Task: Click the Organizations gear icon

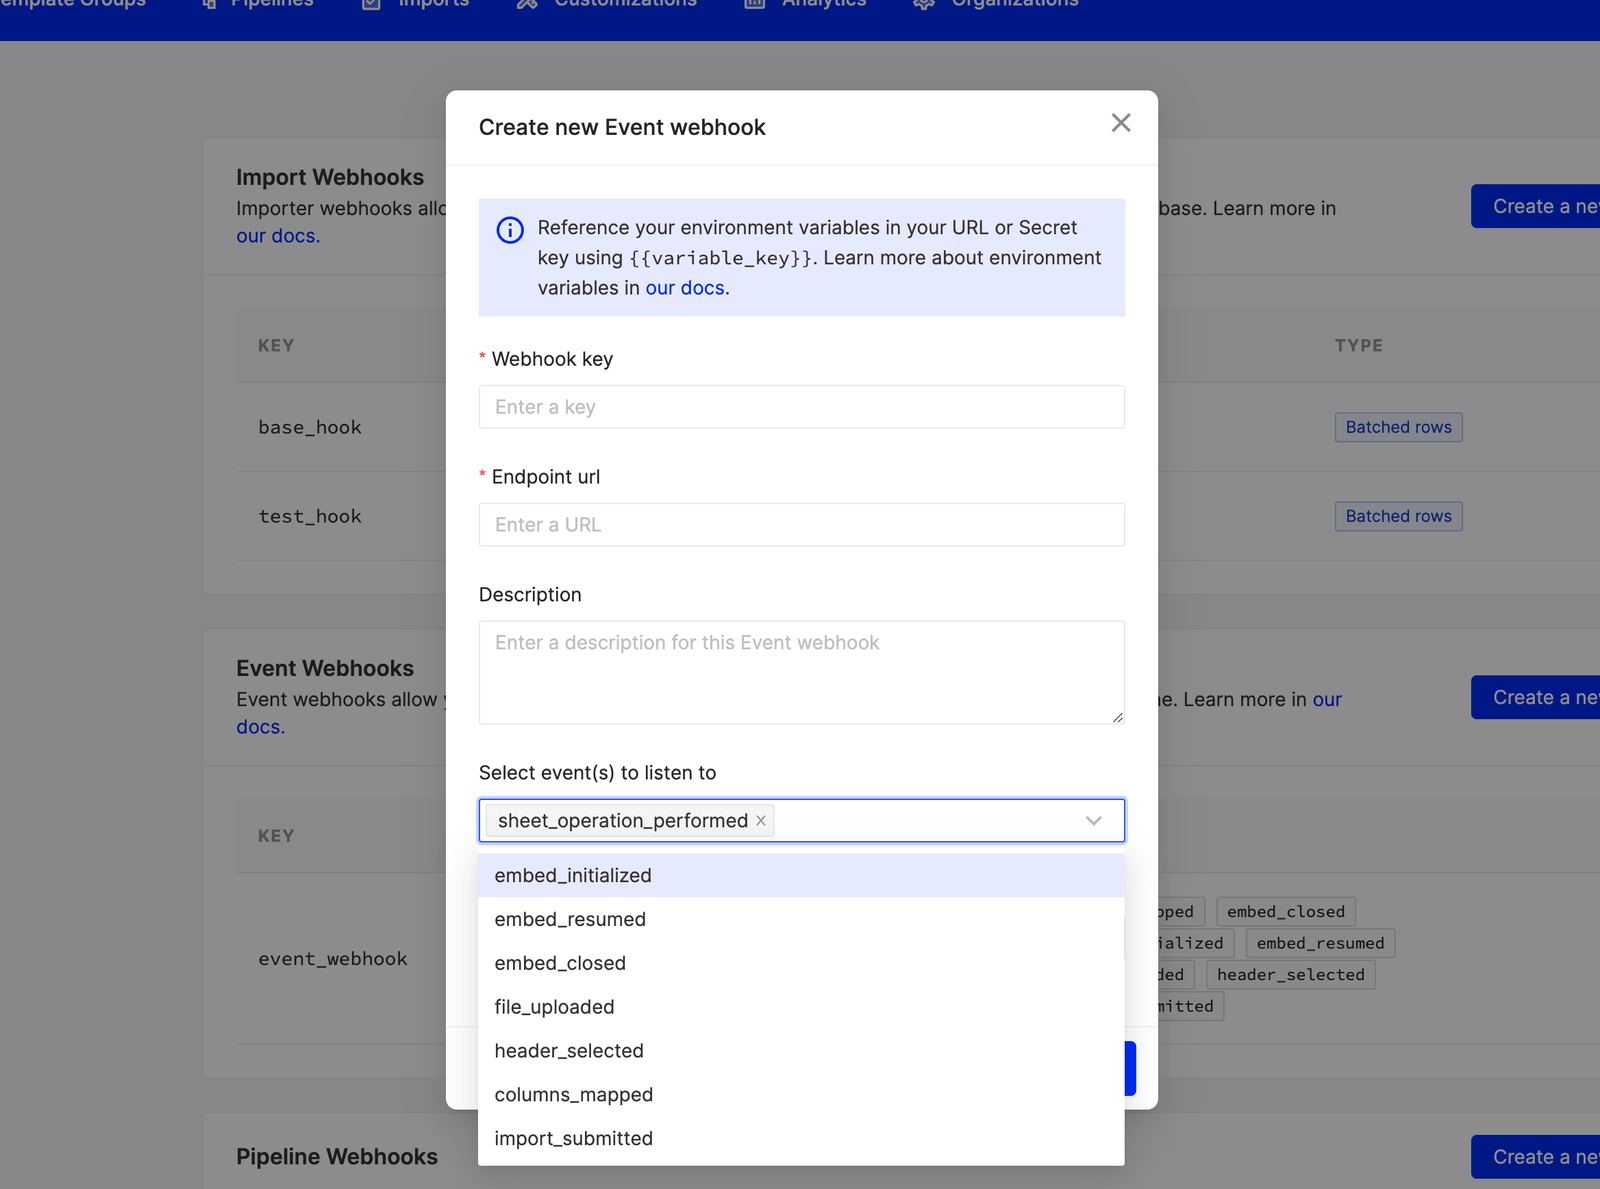Action: click(x=921, y=4)
